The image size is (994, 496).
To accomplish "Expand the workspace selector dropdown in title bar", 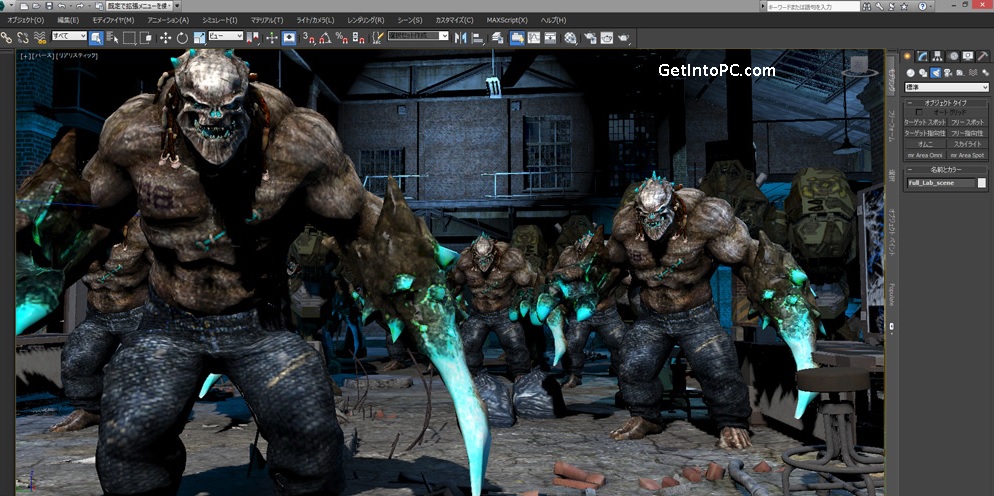I will tap(139, 6).
